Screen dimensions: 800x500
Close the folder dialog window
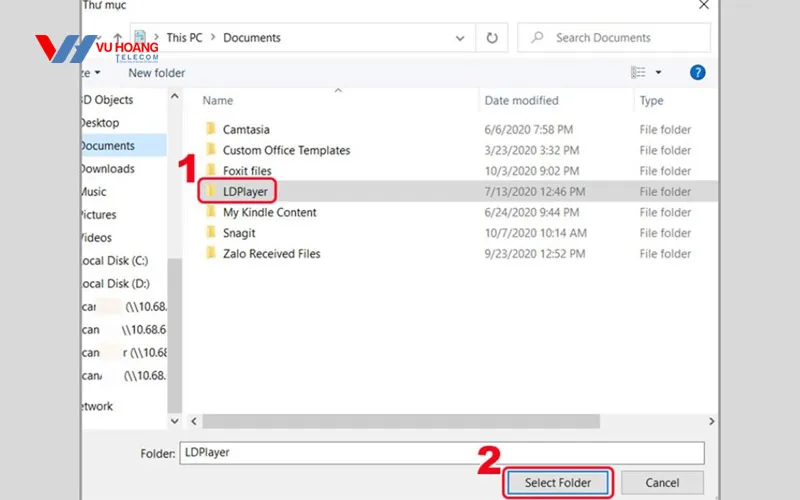704,5
